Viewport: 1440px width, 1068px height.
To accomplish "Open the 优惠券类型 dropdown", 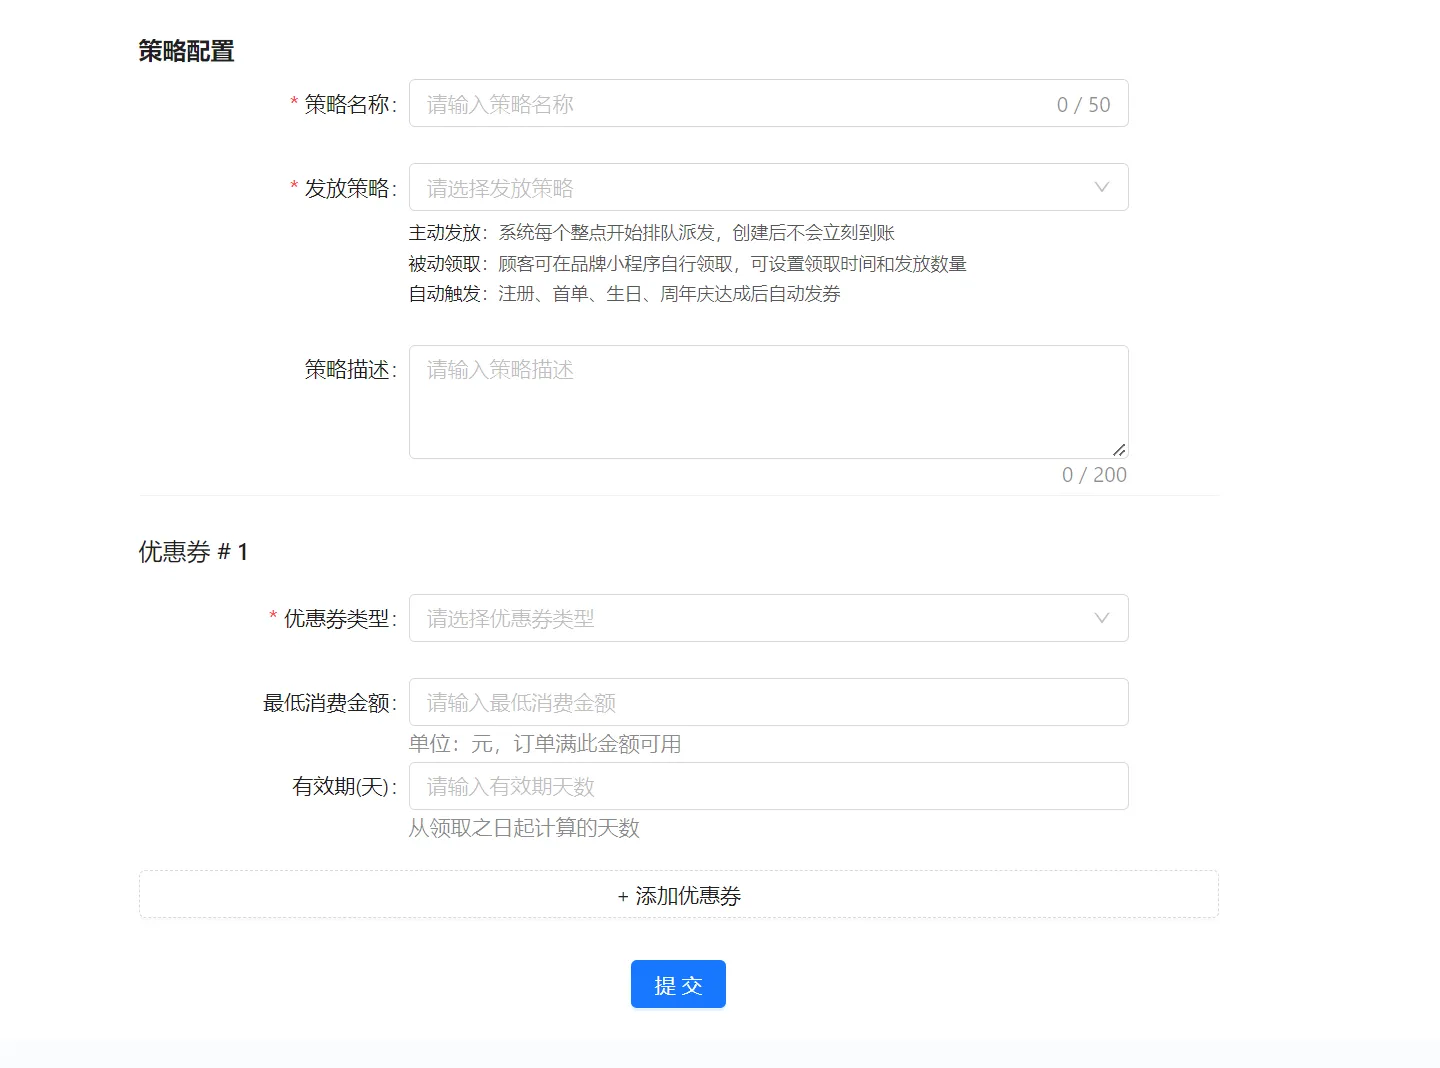I will [768, 619].
